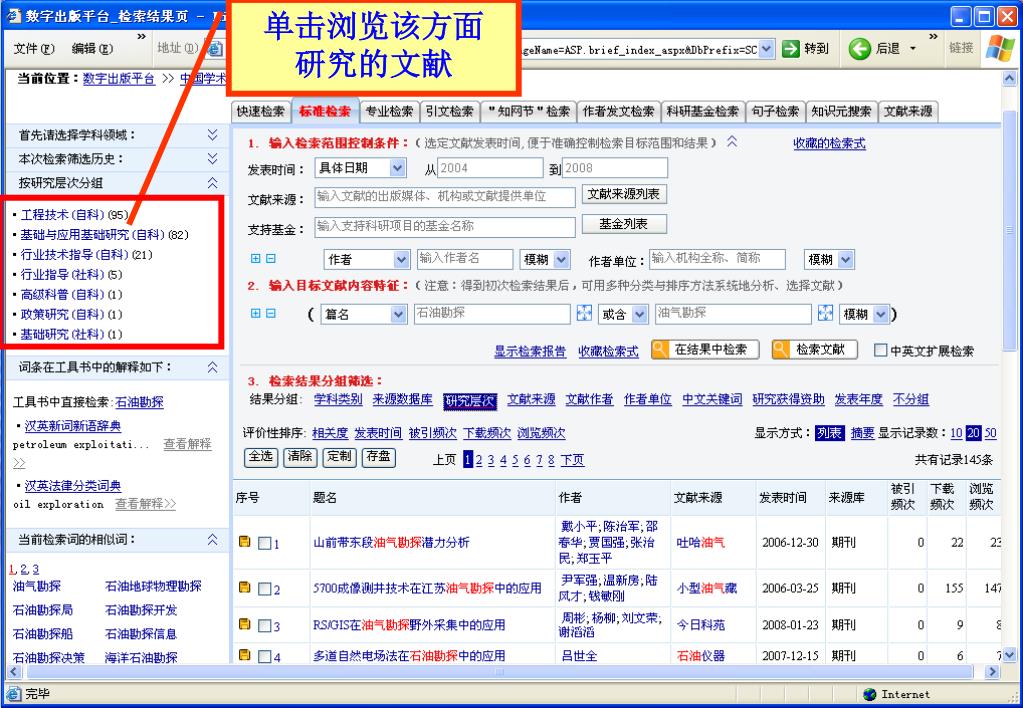The height and width of the screenshot is (708, 1023).
Task: Enable the 中英文扩展检索 checkbox
Action: (x=880, y=350)
